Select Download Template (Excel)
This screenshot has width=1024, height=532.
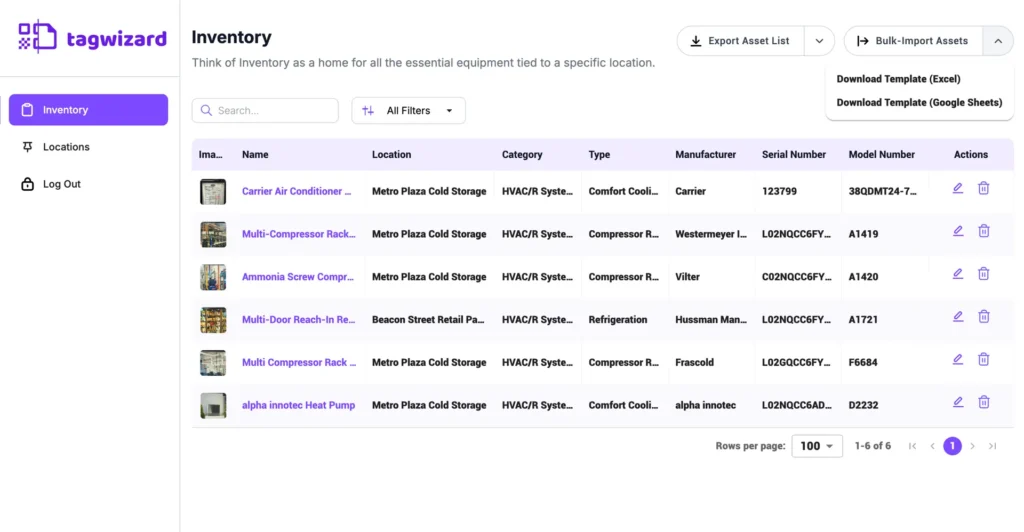click(898, 79)
